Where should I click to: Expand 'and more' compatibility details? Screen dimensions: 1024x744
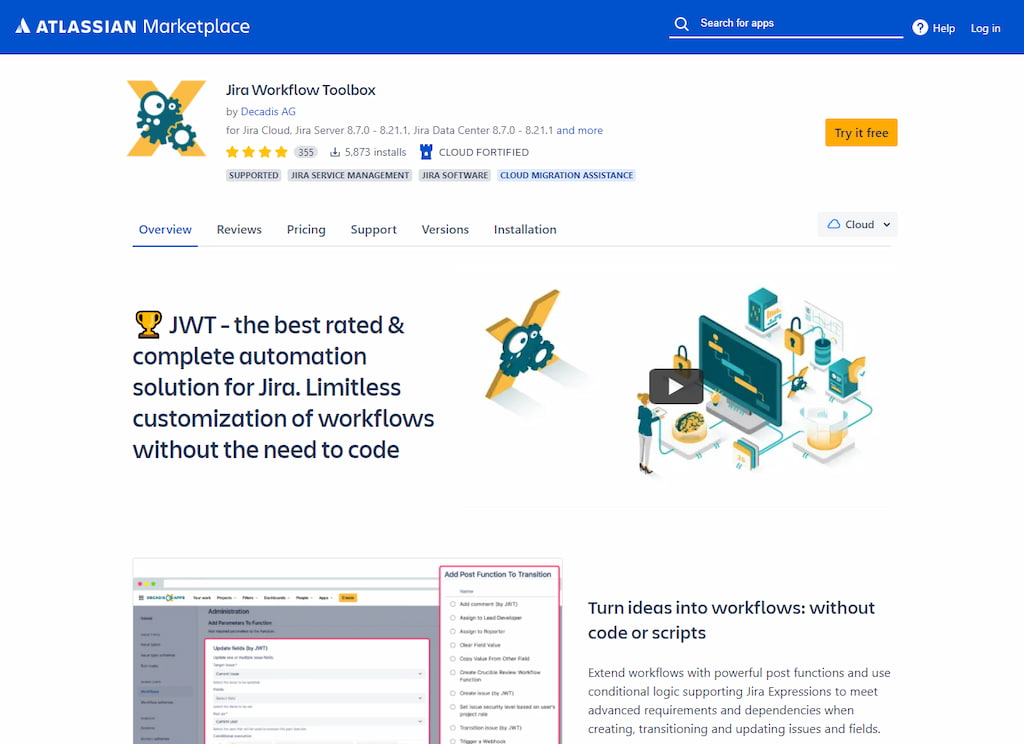tap(581, 130)
